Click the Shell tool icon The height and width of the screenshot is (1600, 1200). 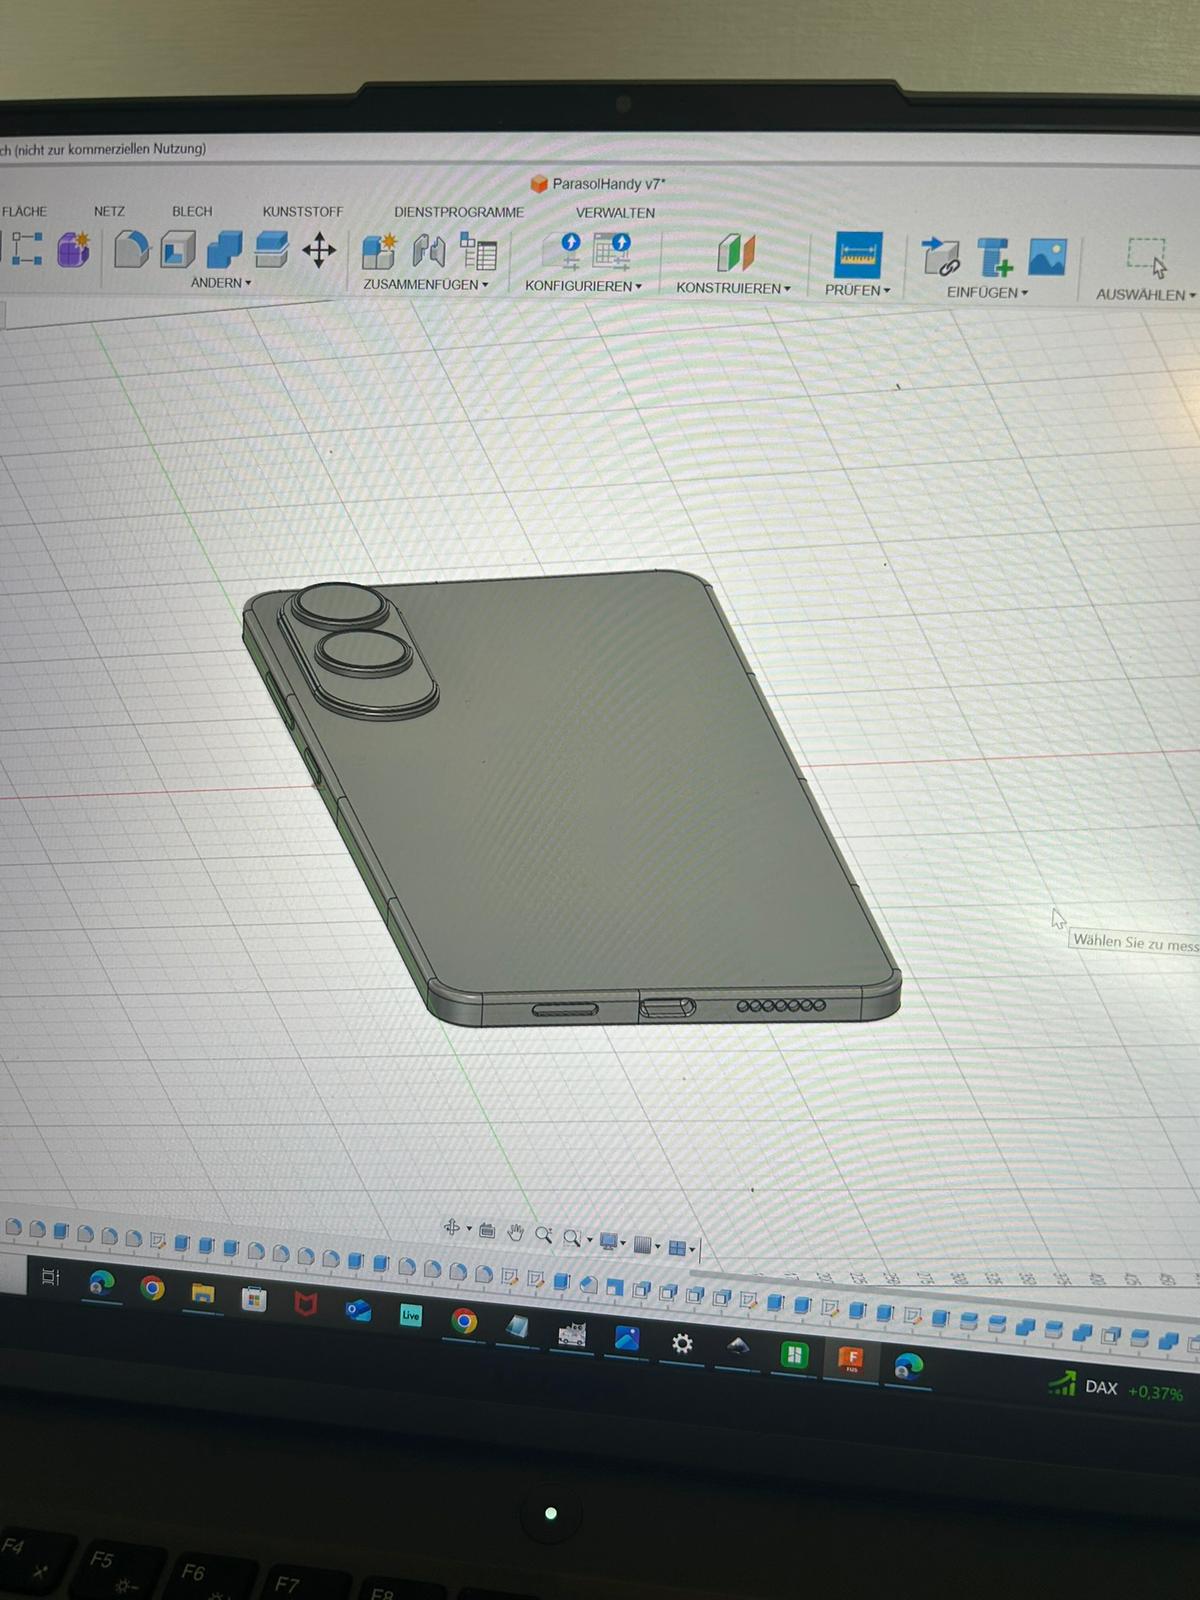click(178, 249)
